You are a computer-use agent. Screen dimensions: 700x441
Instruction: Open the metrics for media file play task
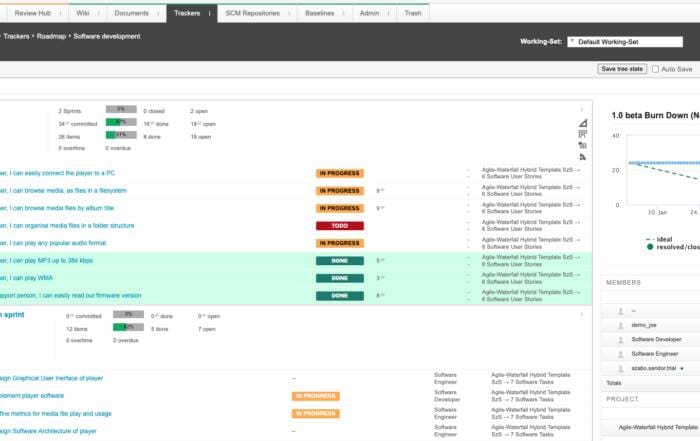(x=55, y=414)
